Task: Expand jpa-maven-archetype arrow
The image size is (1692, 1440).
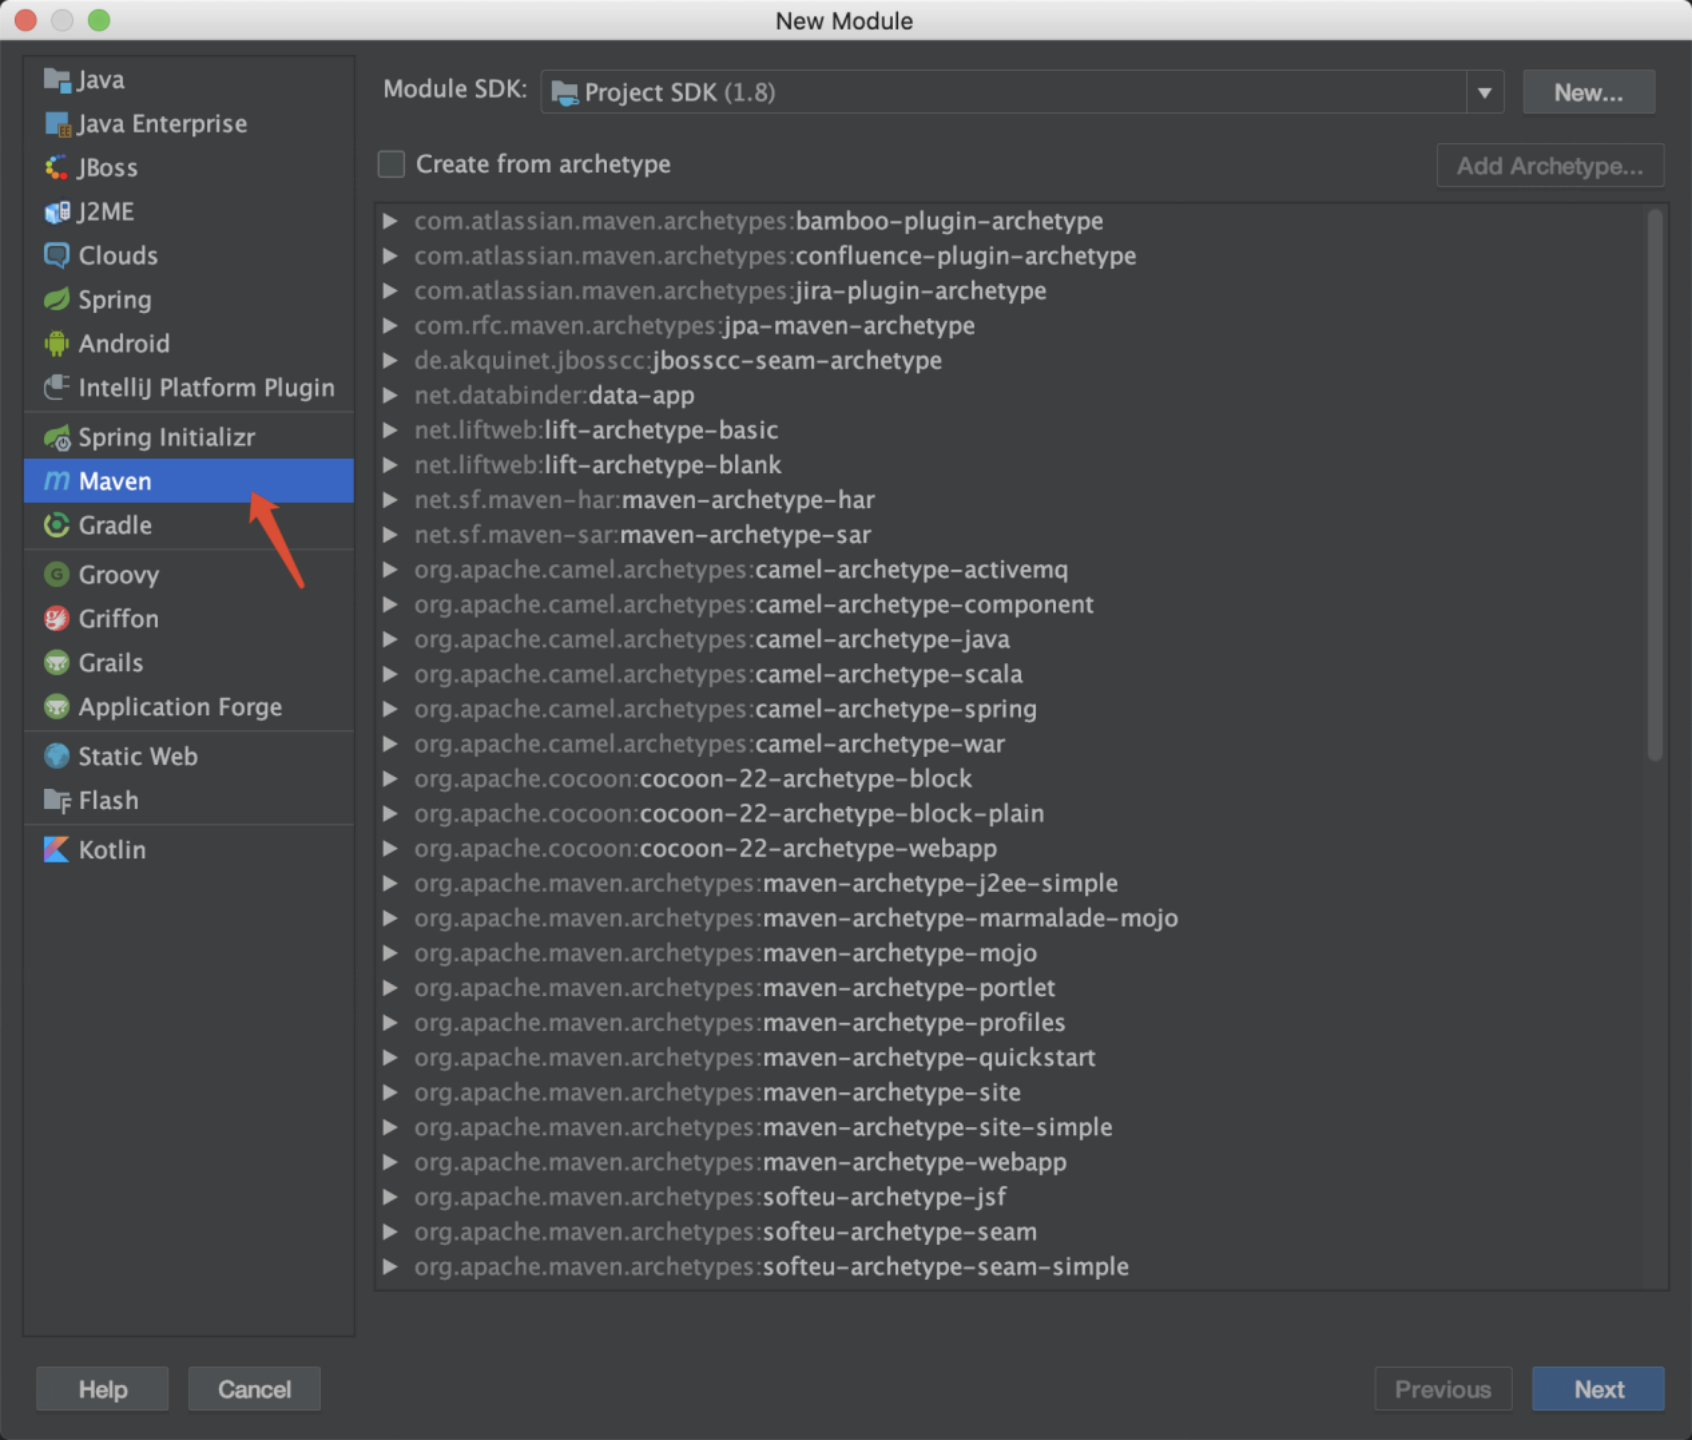Action: coord(390,326)
